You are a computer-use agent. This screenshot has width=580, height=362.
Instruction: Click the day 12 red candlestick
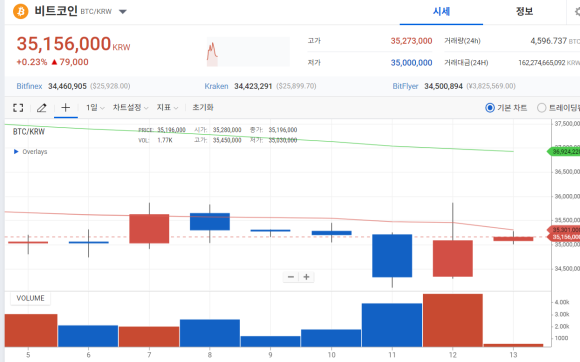(x=453, y=258)
